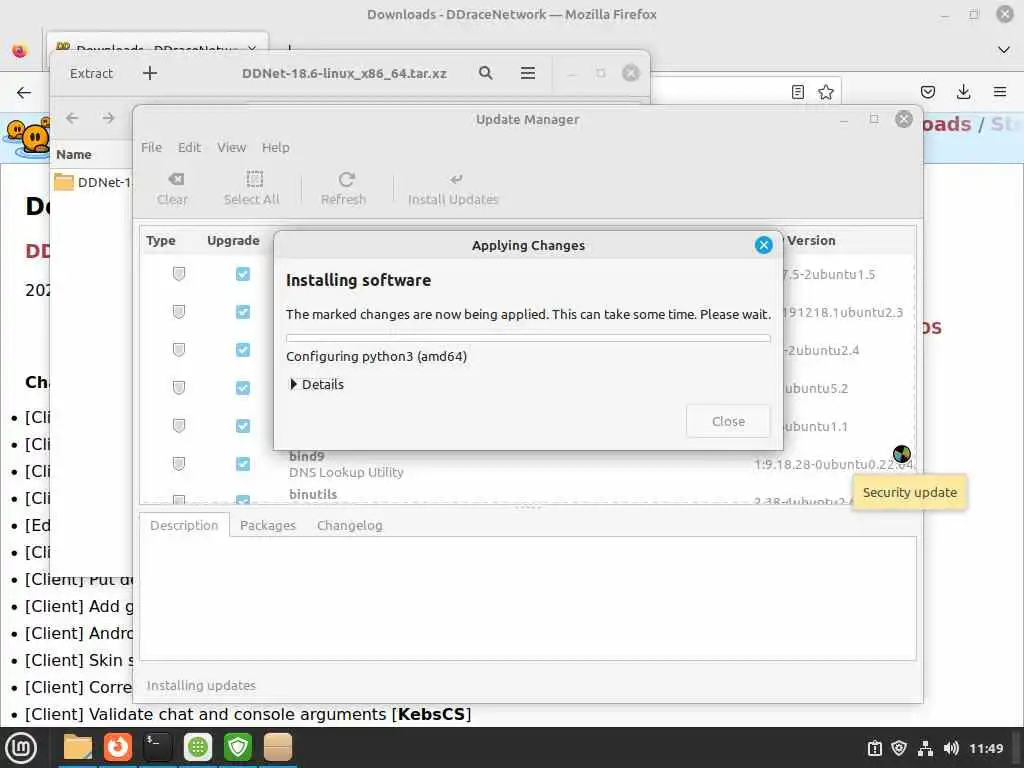1024x768 pixels.
Task: Open Firefox downloads panel
Action: (963, 92)
